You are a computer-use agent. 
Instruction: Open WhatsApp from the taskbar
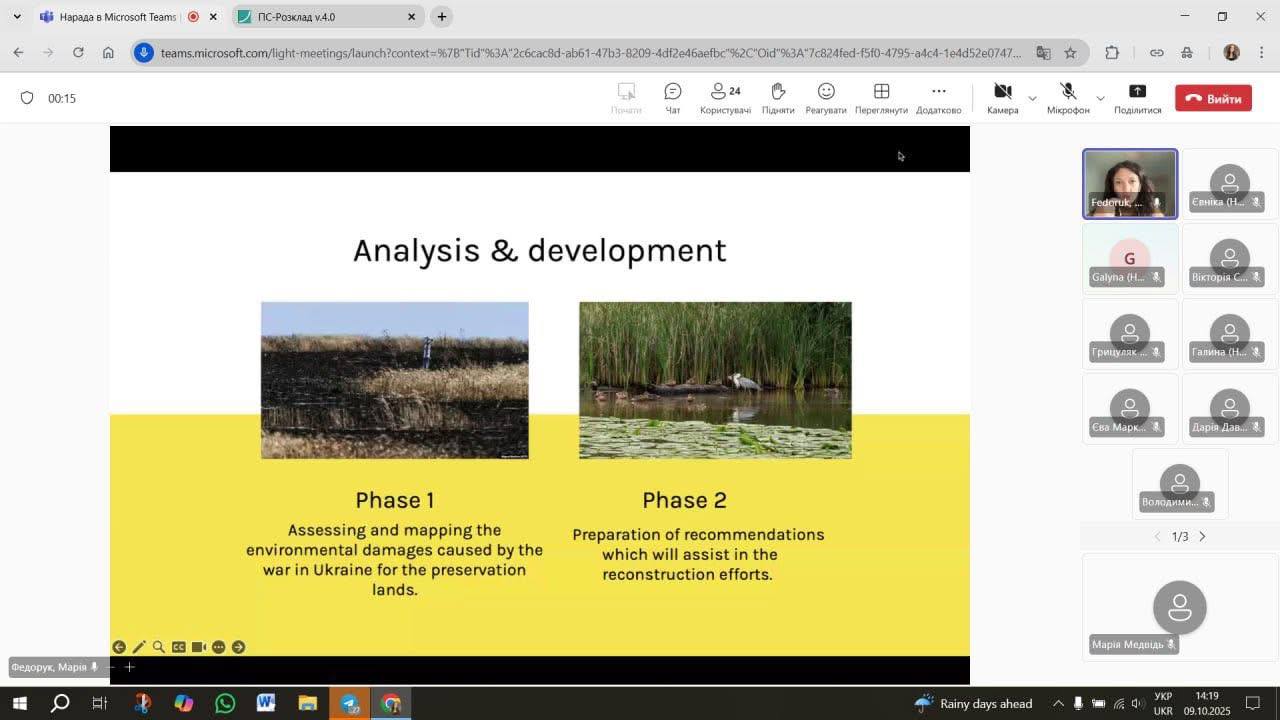click(225, 703)
